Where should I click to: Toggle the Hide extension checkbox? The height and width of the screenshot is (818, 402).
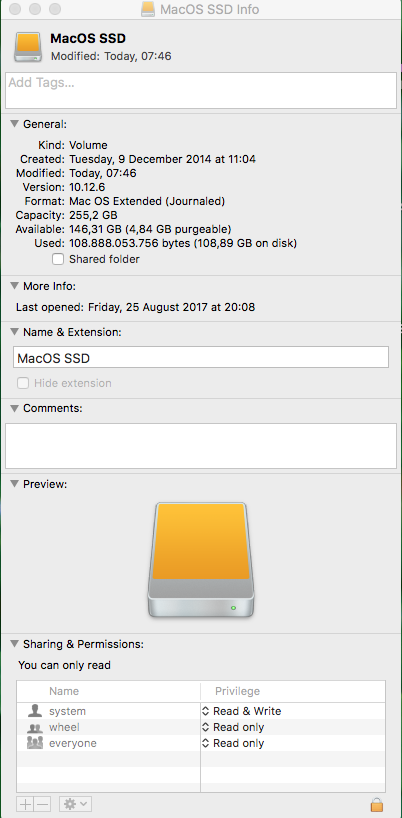23,383
